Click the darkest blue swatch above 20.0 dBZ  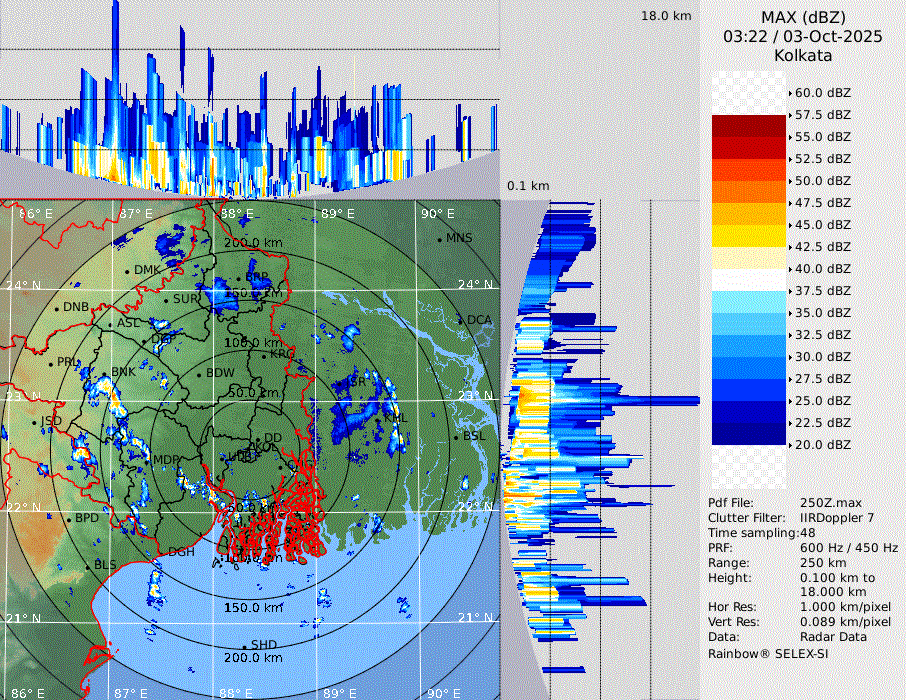pos(749,434)
